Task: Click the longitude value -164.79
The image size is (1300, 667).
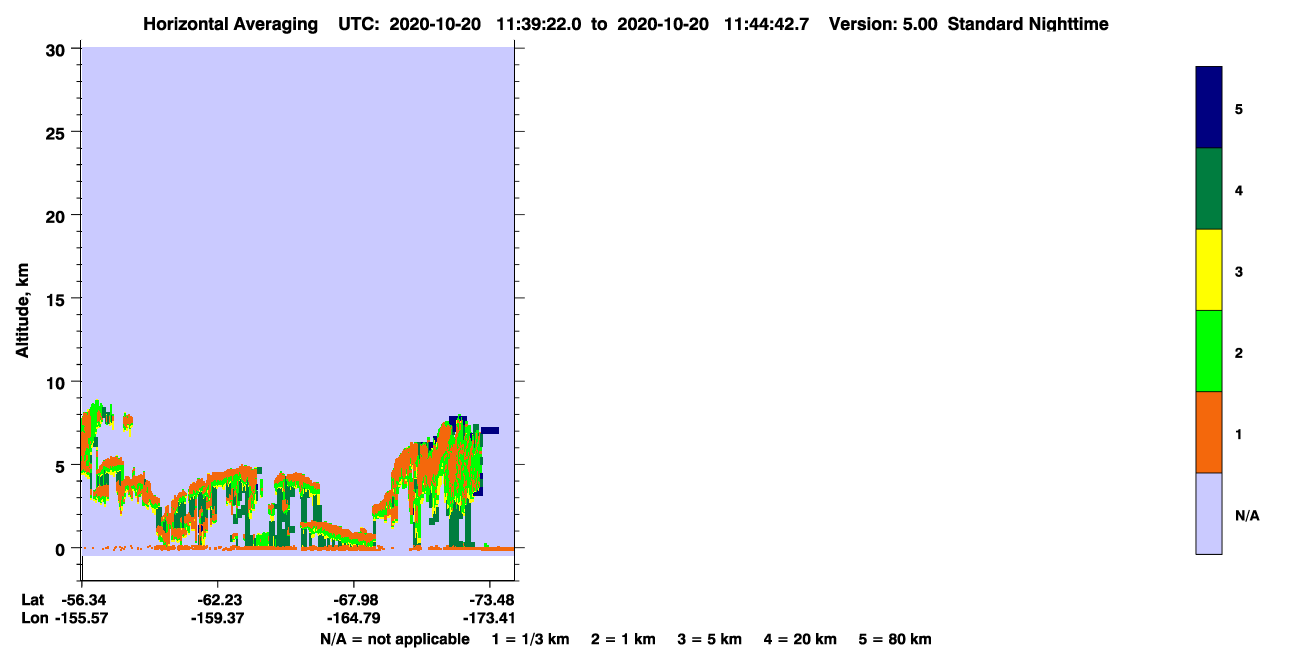Action: coord(354,618)
